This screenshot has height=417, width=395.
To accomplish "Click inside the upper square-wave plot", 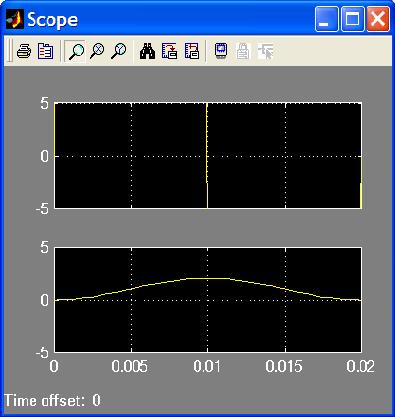I will click(x=208, y=156).
